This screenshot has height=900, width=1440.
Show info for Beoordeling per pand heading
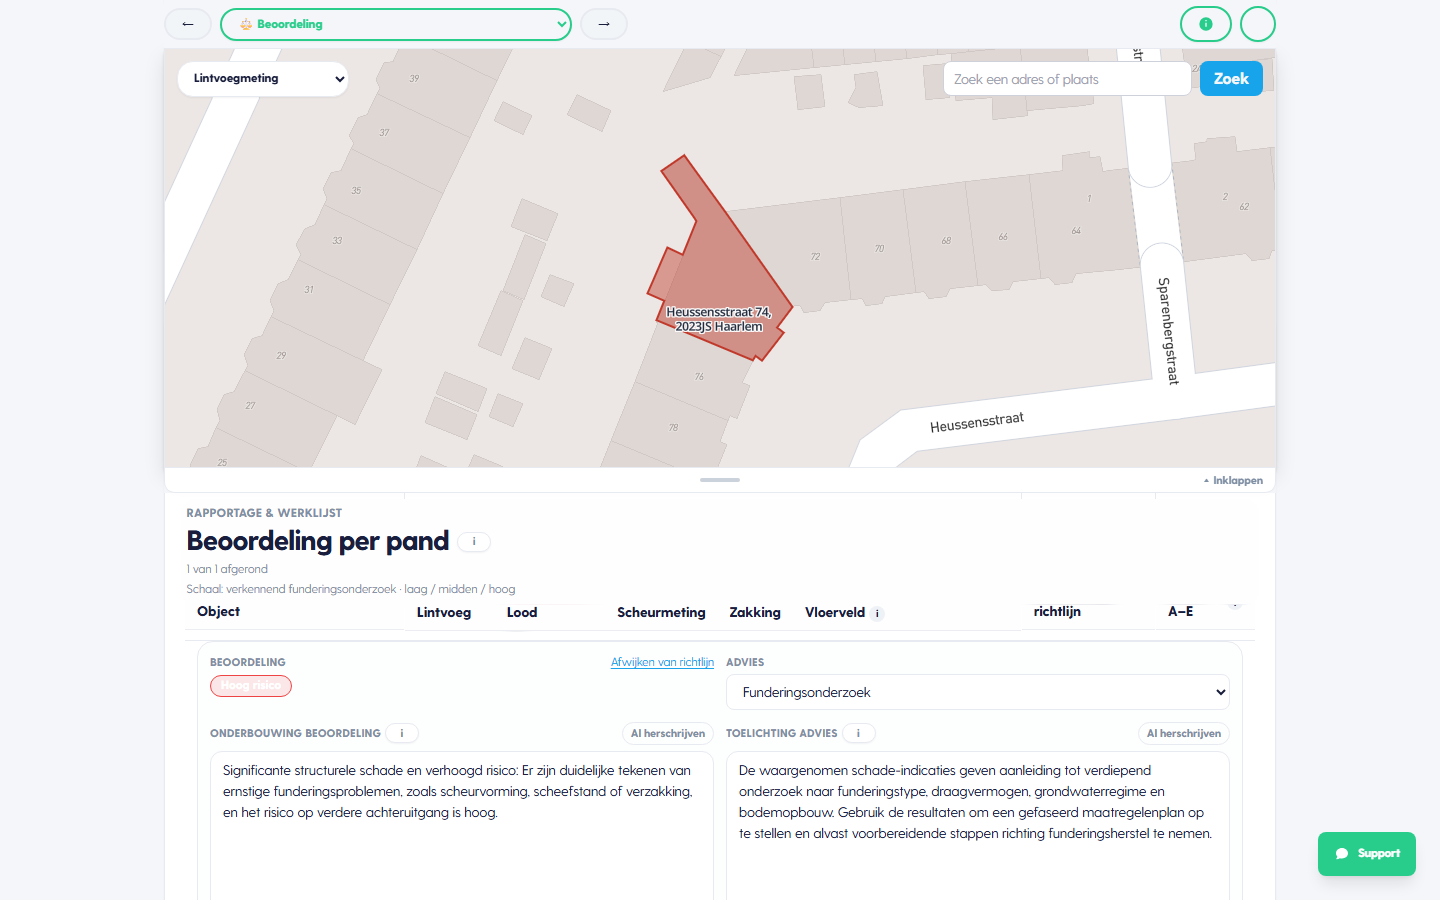click(474, 541)
